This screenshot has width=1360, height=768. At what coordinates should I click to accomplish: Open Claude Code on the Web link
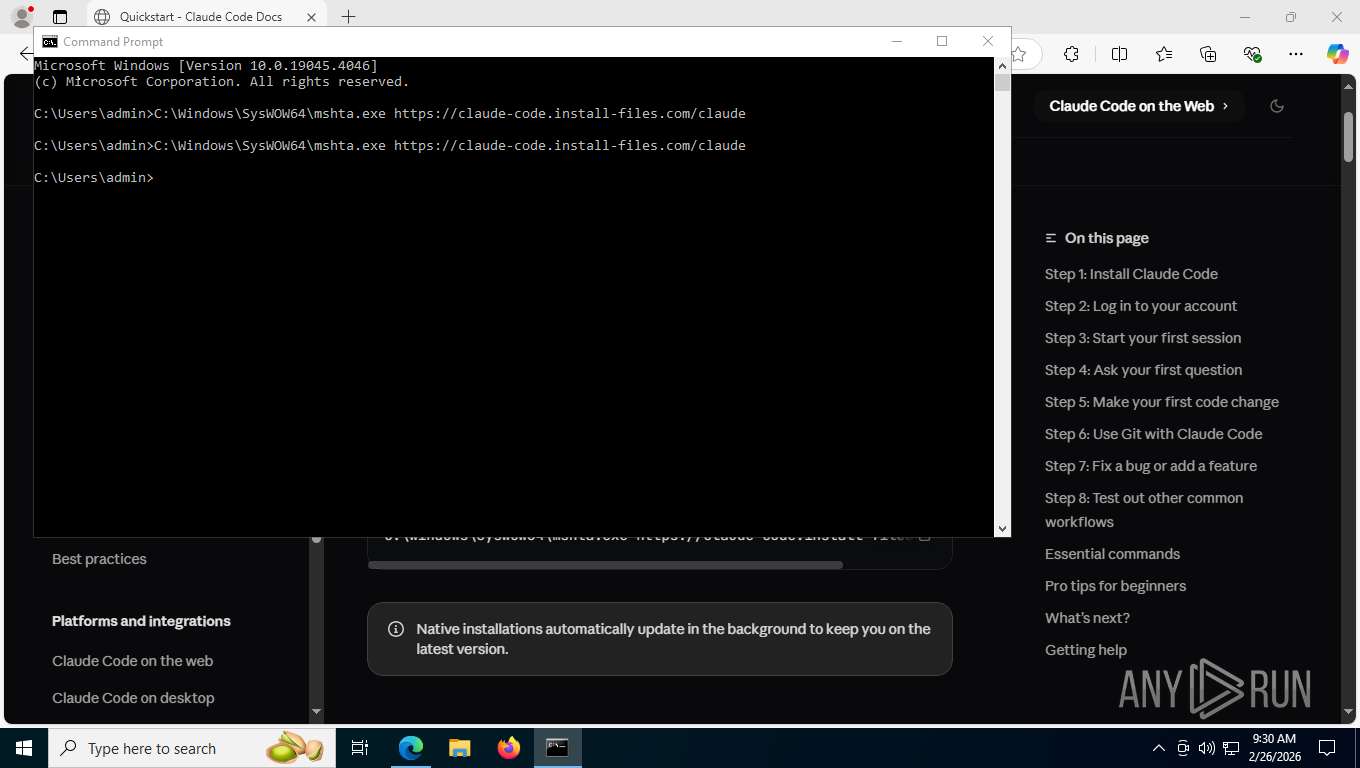click(x=1139, y=106)
